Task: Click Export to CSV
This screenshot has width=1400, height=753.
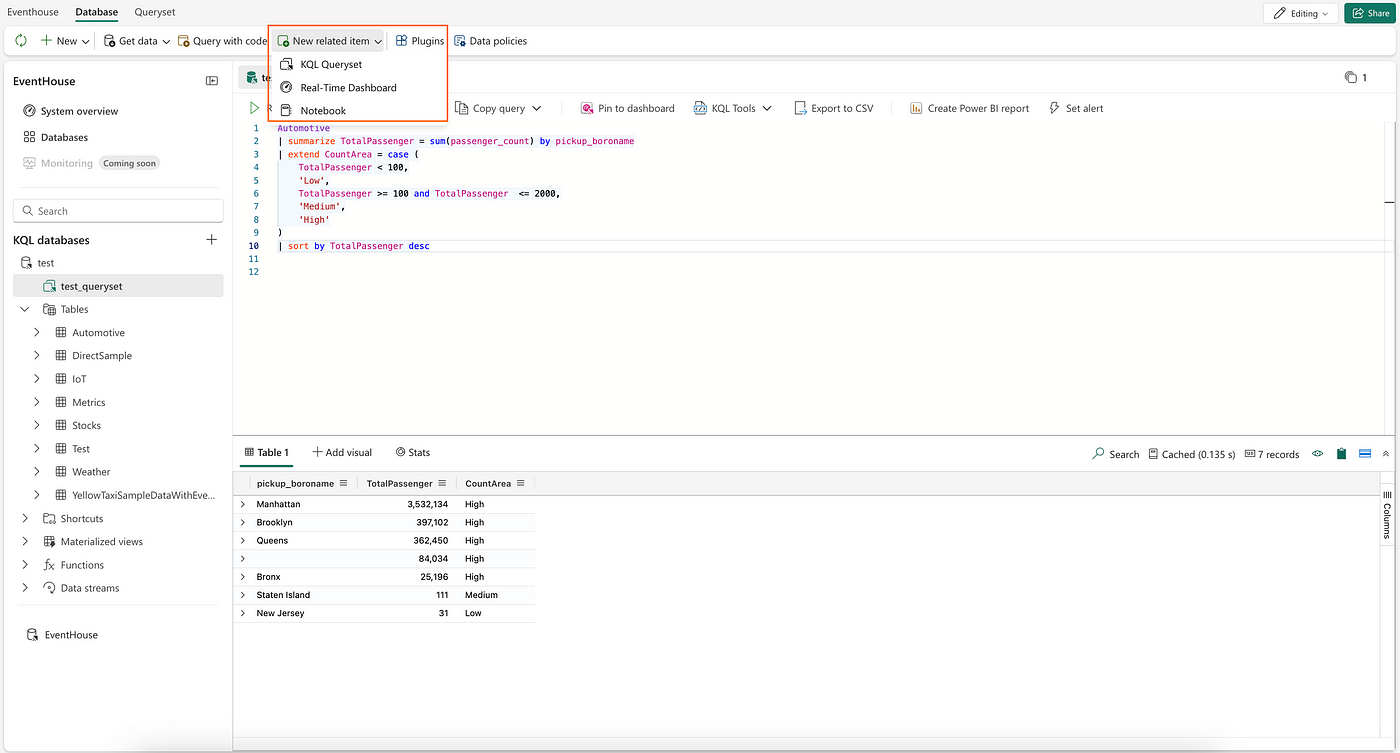Action: point(834,108)
